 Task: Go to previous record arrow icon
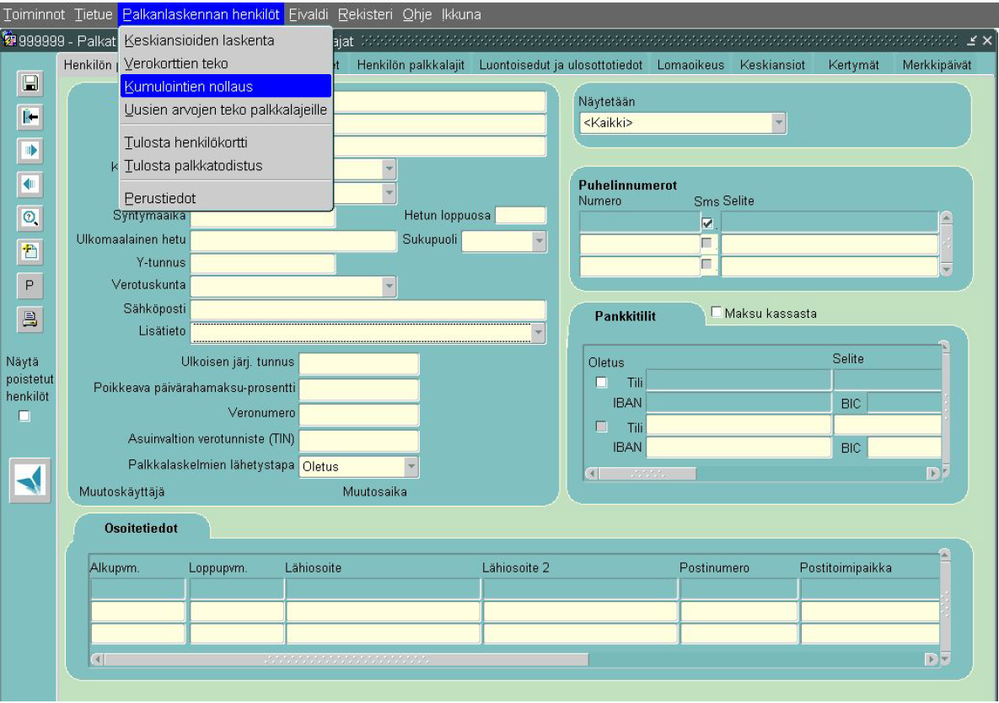(x=29, y=185)
